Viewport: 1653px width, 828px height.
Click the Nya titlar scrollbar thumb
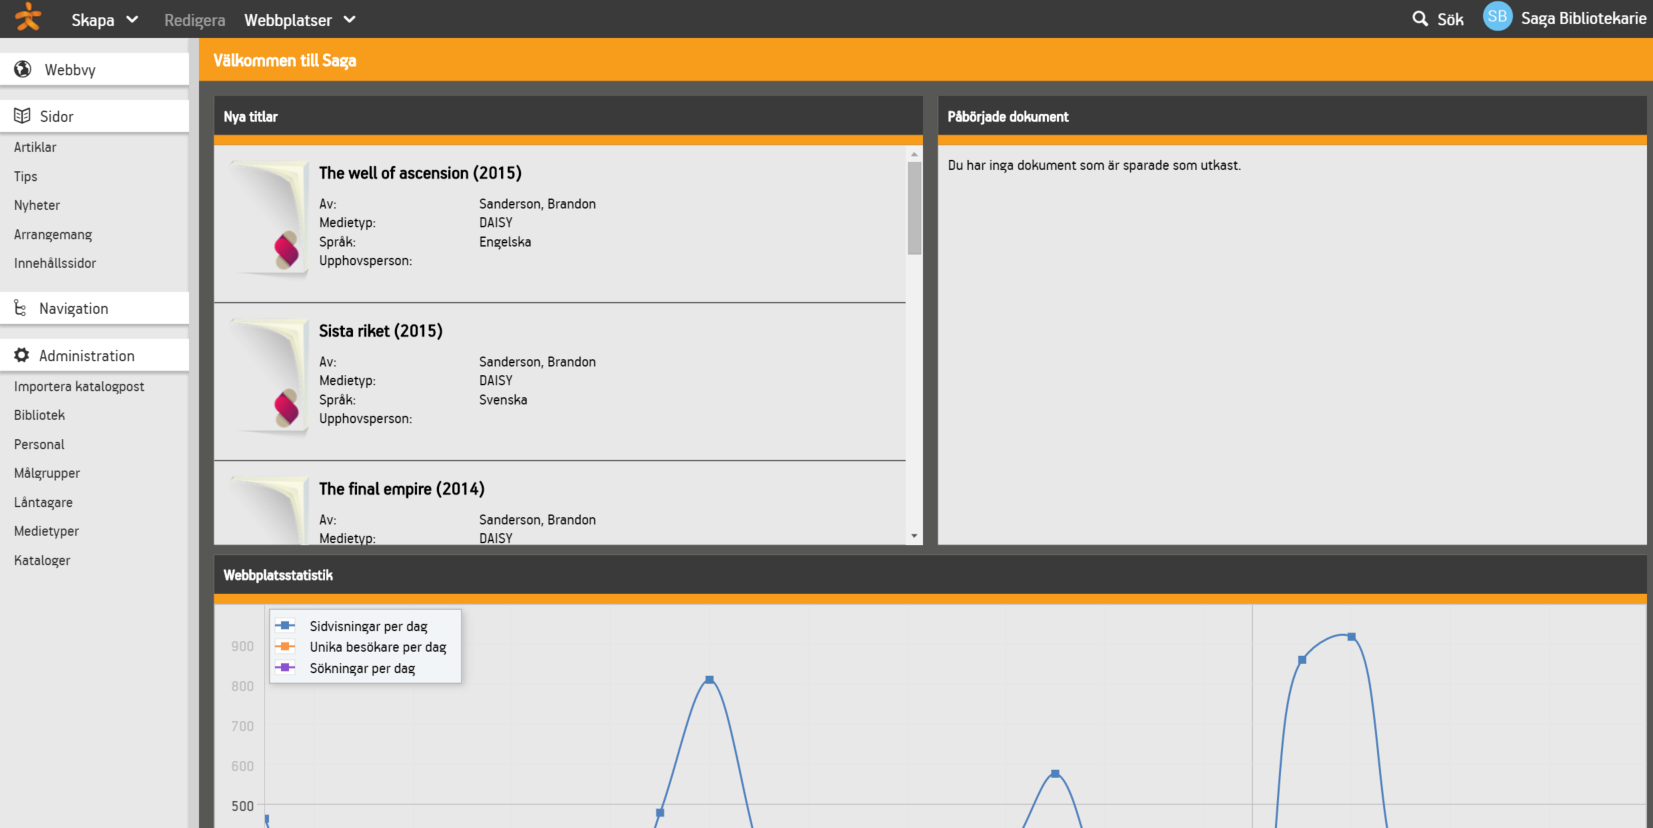(914, 208)
